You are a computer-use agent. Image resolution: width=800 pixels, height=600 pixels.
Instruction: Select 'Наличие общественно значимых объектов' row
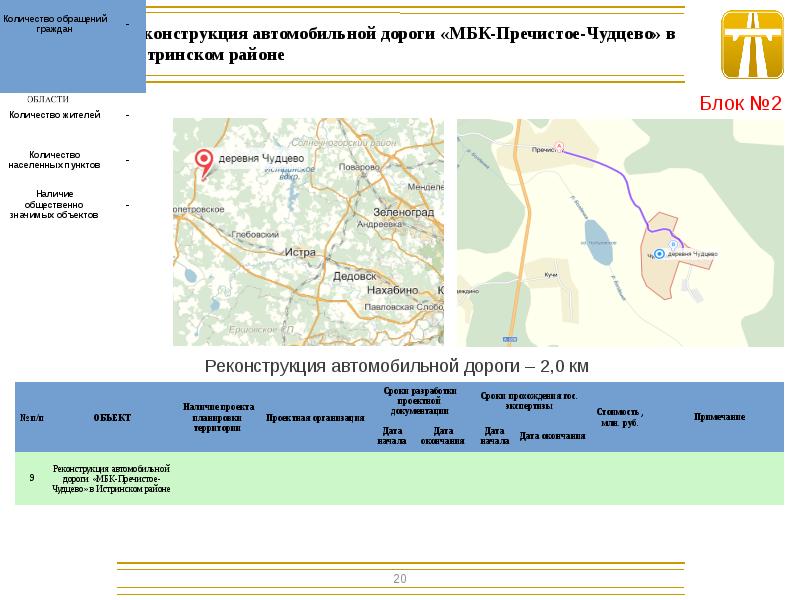pos(55,204)
